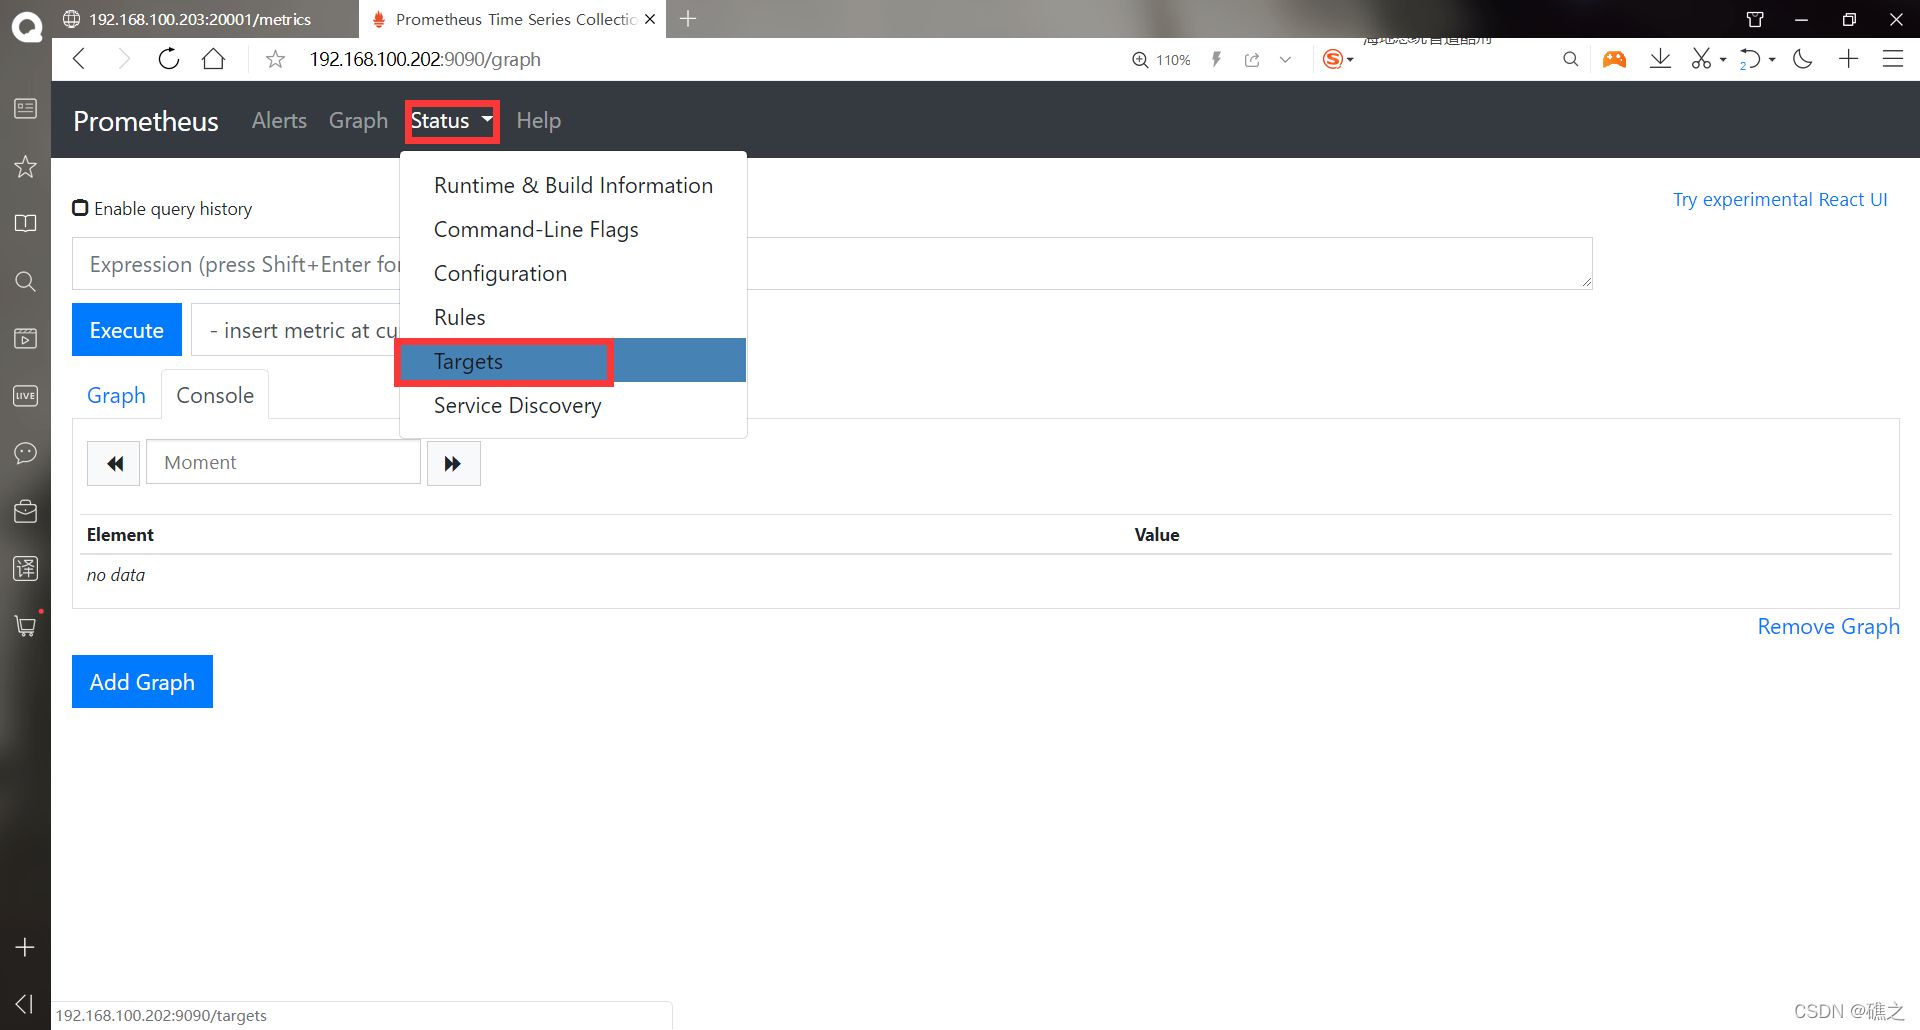The height and width of the screenshot is (1030, 1920).
Task: Click the plus add-extension icon in toolbar
Action: (1848, 59)
